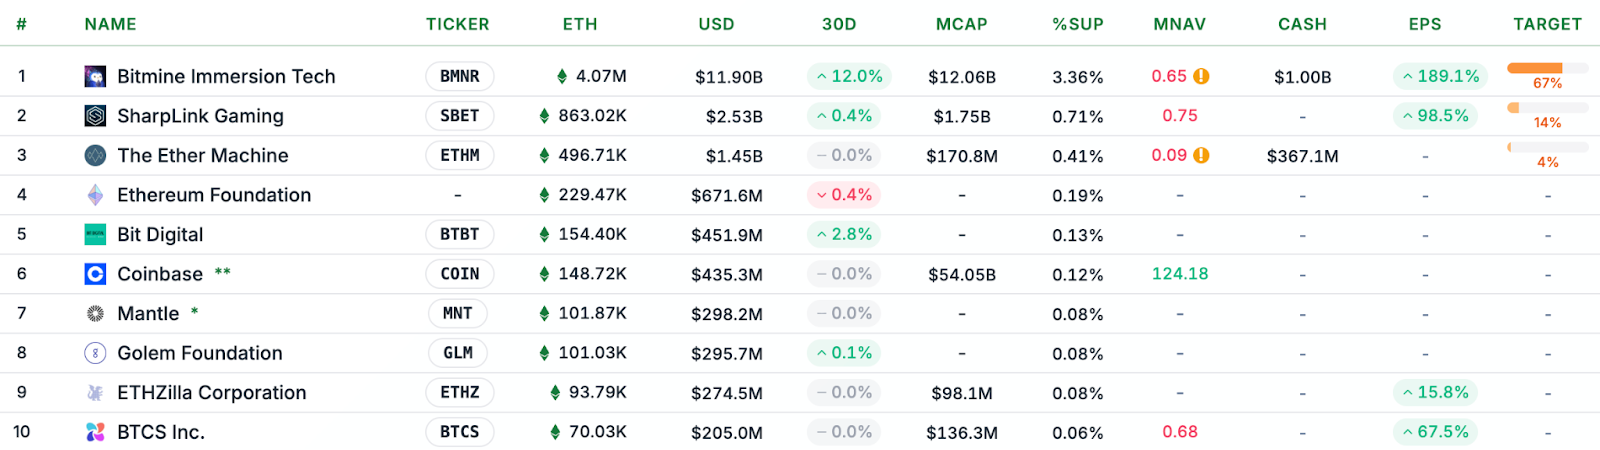Viewport: 1600px width, 450px height.
Task: Sort the table by ETH column header
Action: tap(580, 24)
